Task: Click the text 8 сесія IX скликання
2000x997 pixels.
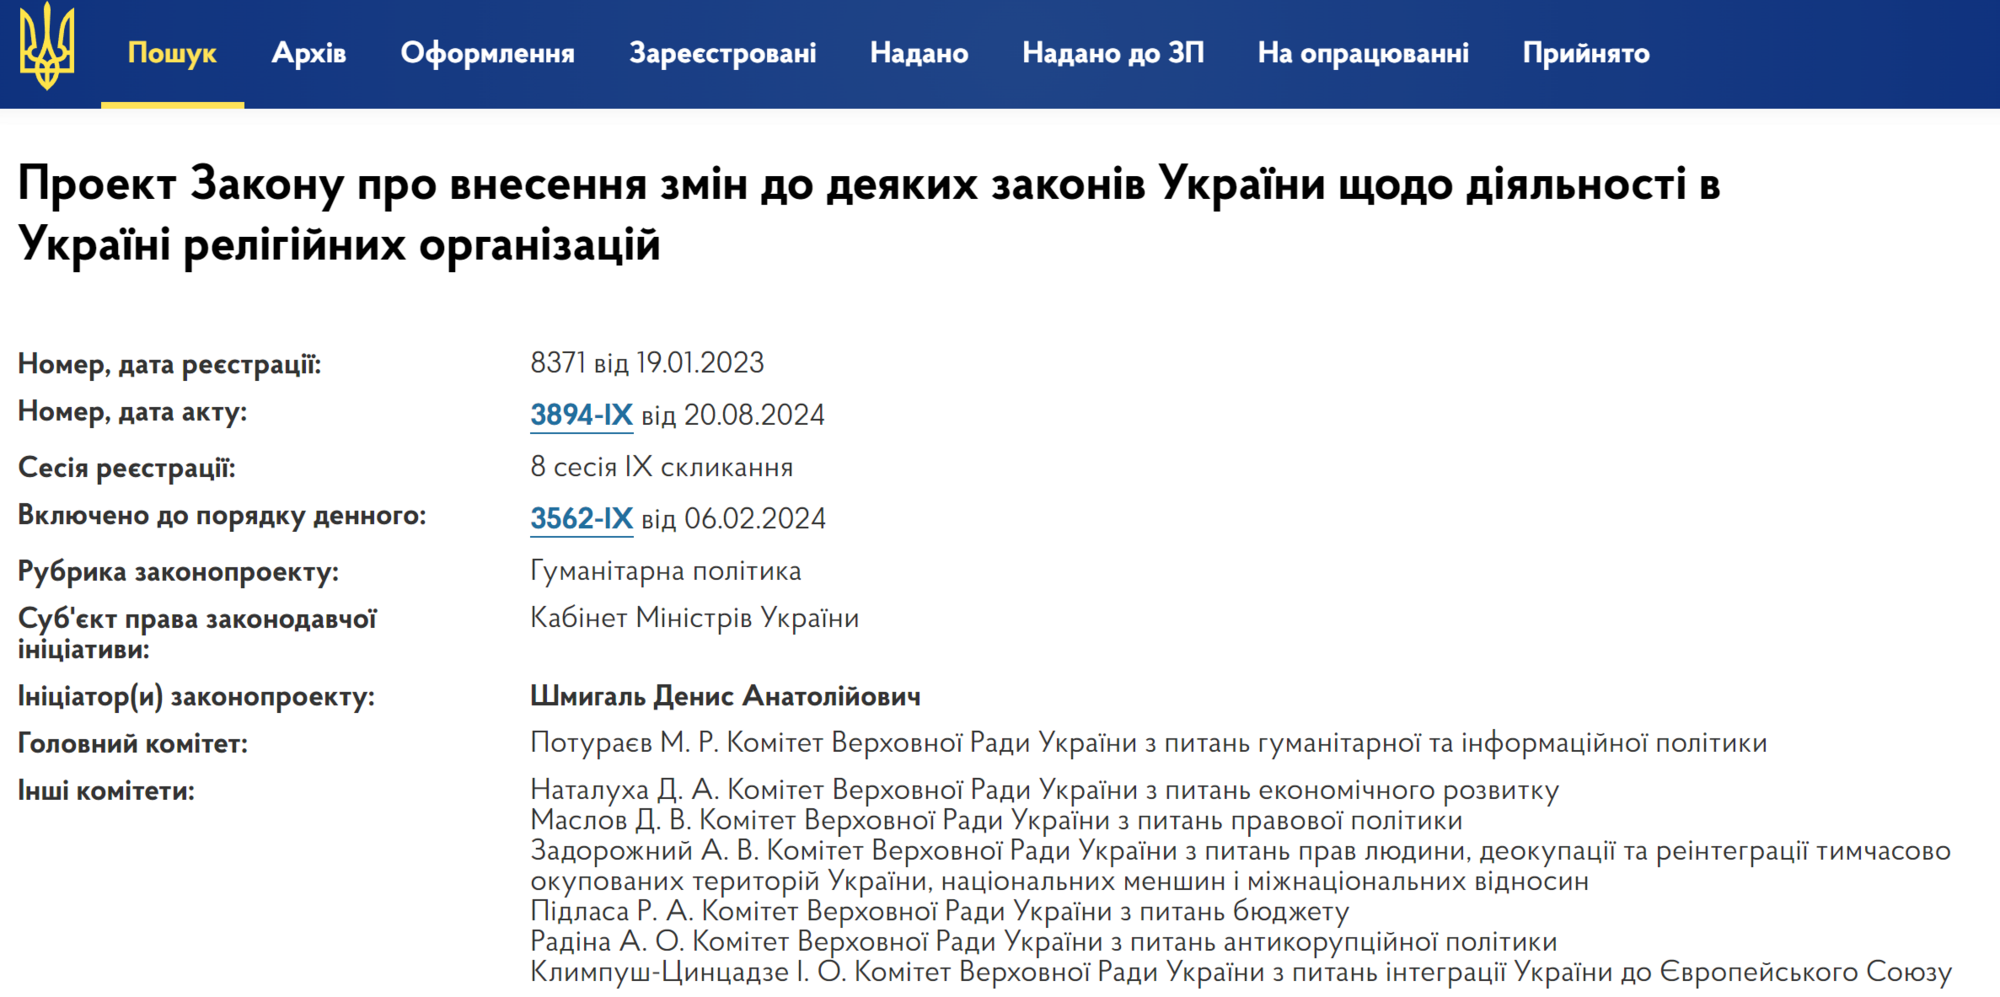Action: tap(661, 467)
